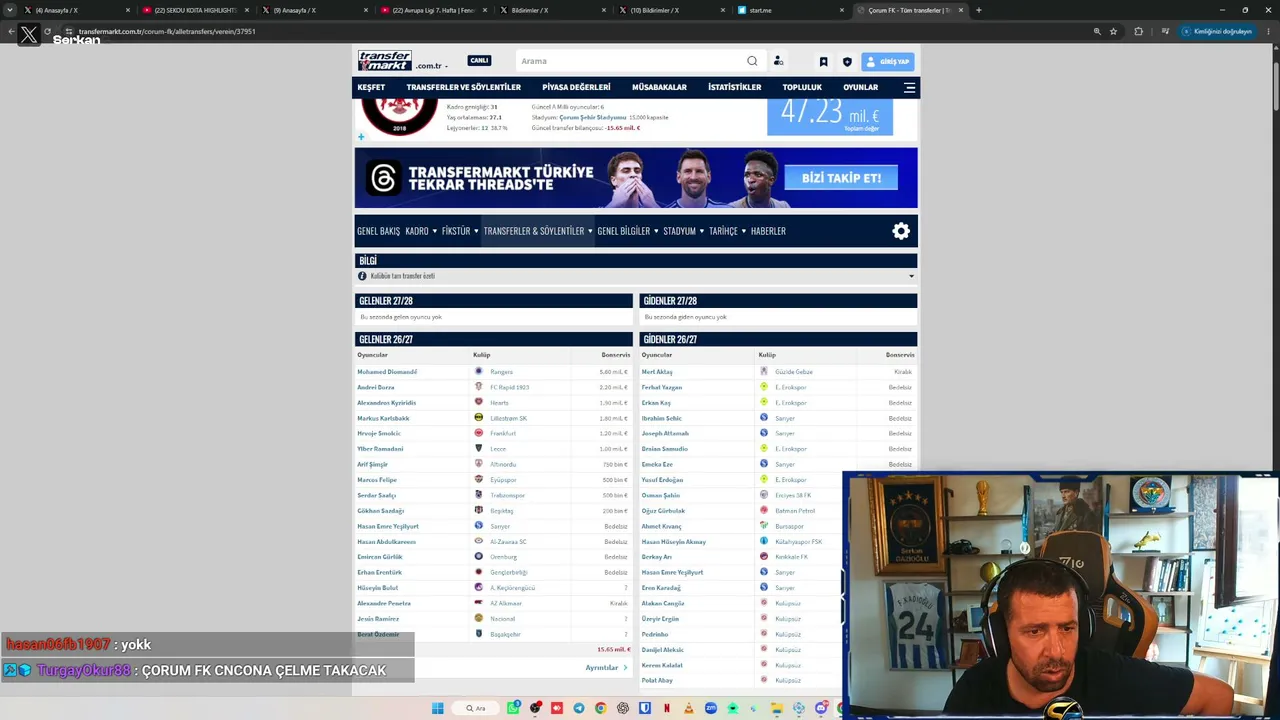Viewport: 1280px width, 720px height.
Task: Click the Hearts club crest
Action: tap(478, 403)
